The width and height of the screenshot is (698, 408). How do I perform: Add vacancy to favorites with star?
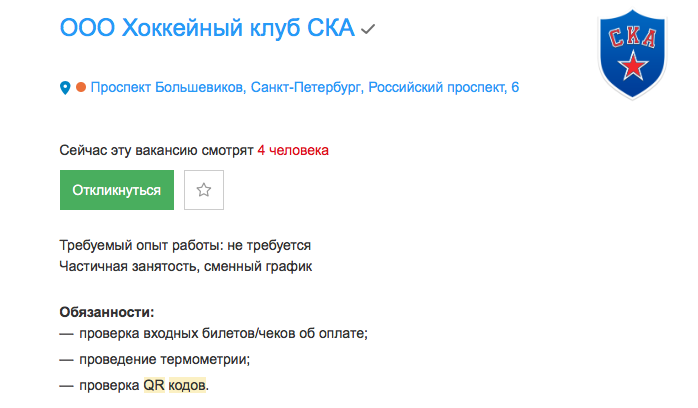coord(204,190)
